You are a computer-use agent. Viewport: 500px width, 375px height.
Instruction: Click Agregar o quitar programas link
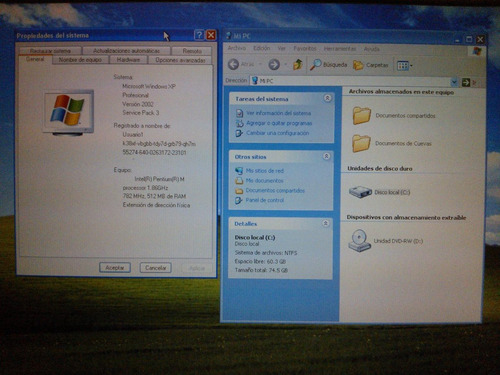(279, 123)
